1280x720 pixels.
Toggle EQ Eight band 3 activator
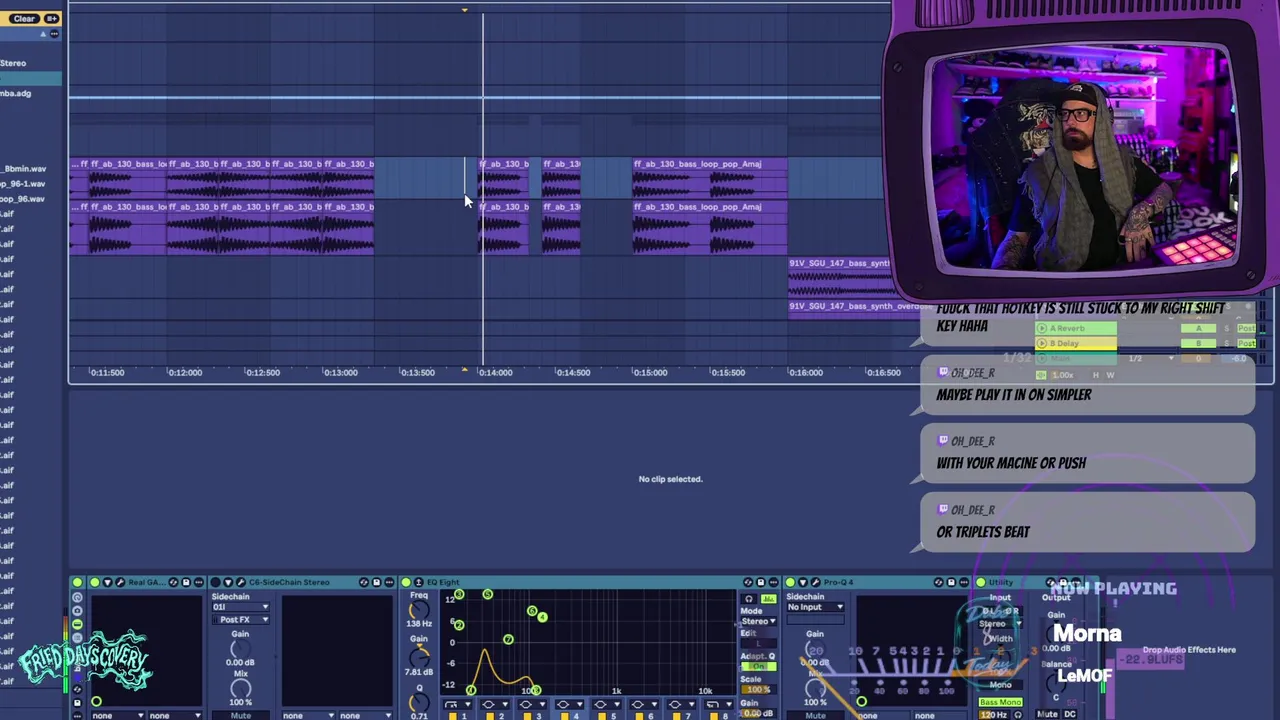(x=527, y=716)
